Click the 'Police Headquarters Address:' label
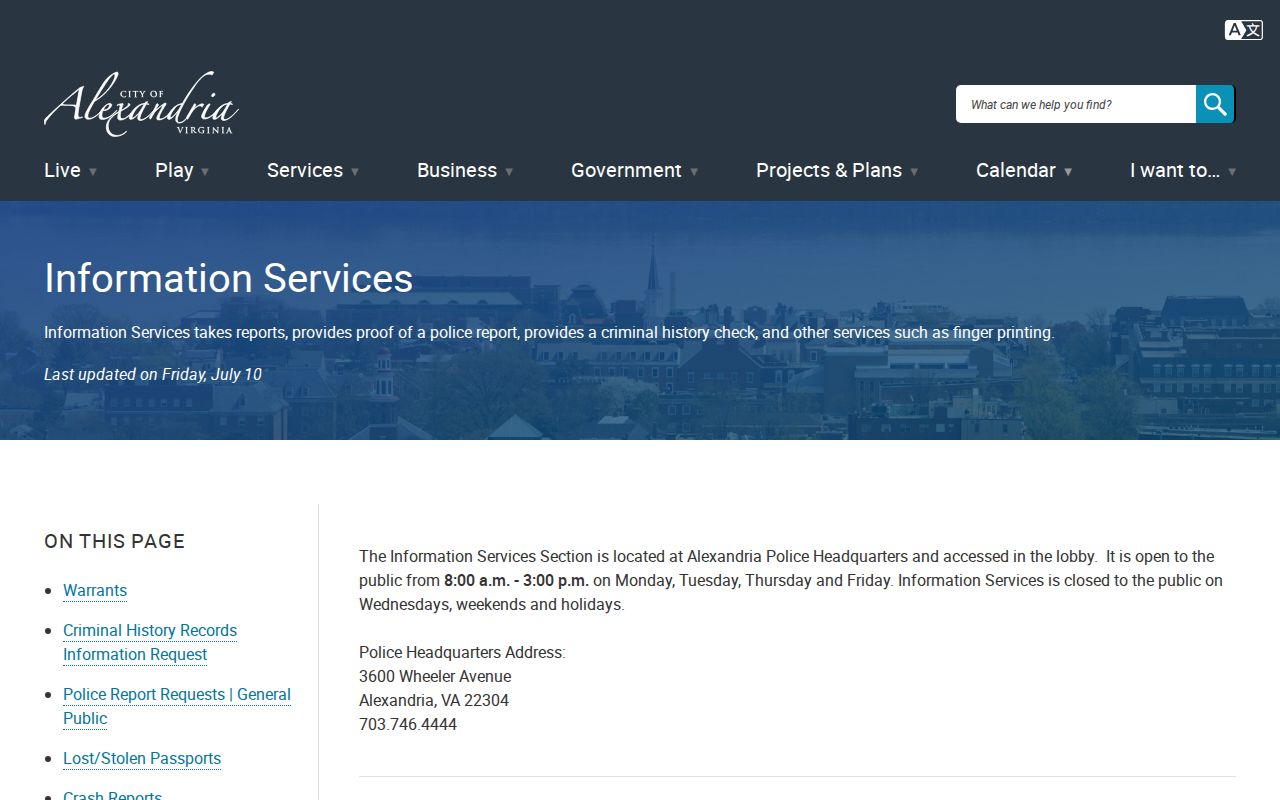Screen dimensions: 1280x800 click(462, 652)
